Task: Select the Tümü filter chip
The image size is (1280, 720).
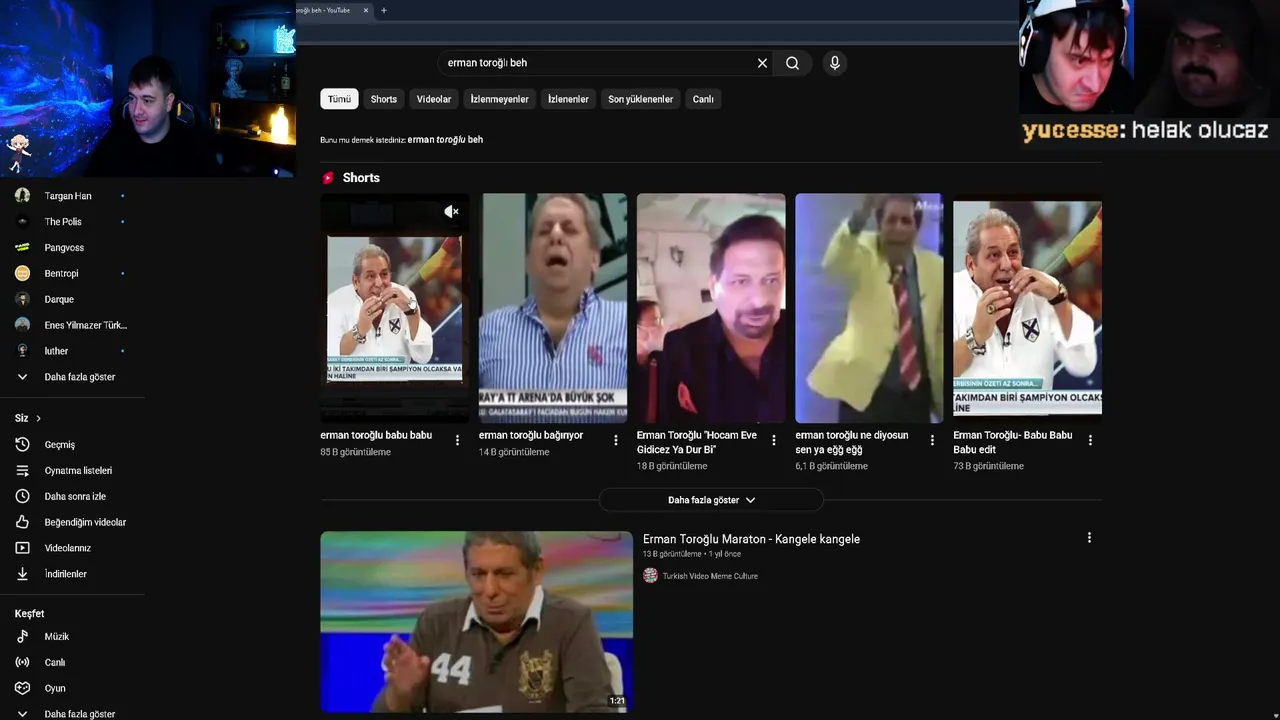Action: [339, 99]
